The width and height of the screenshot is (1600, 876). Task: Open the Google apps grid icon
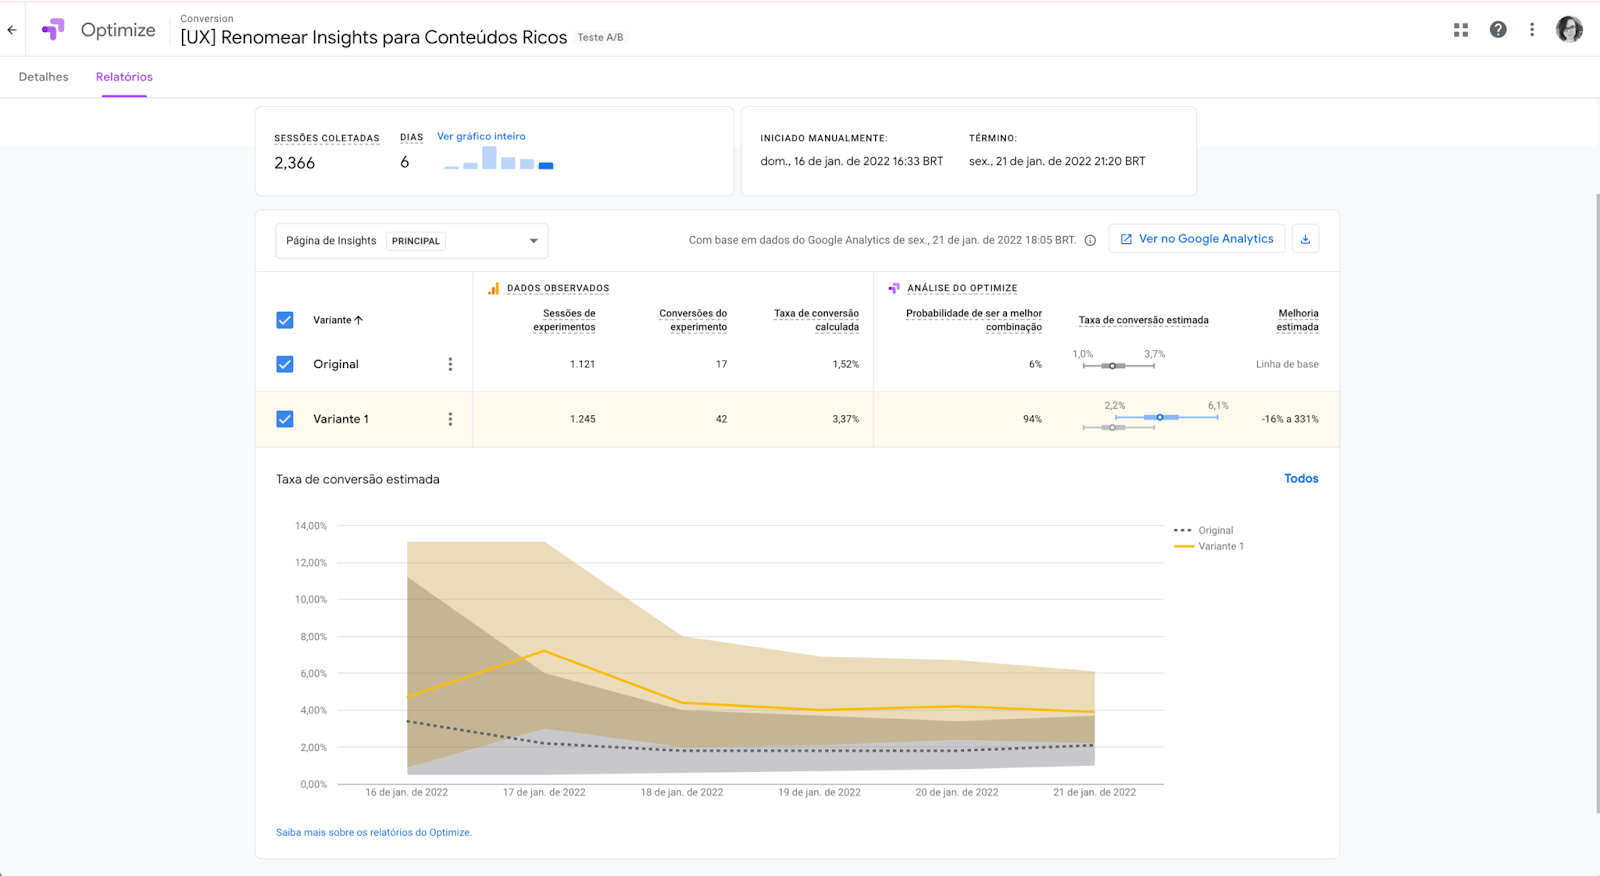(x=1461, y=30)
